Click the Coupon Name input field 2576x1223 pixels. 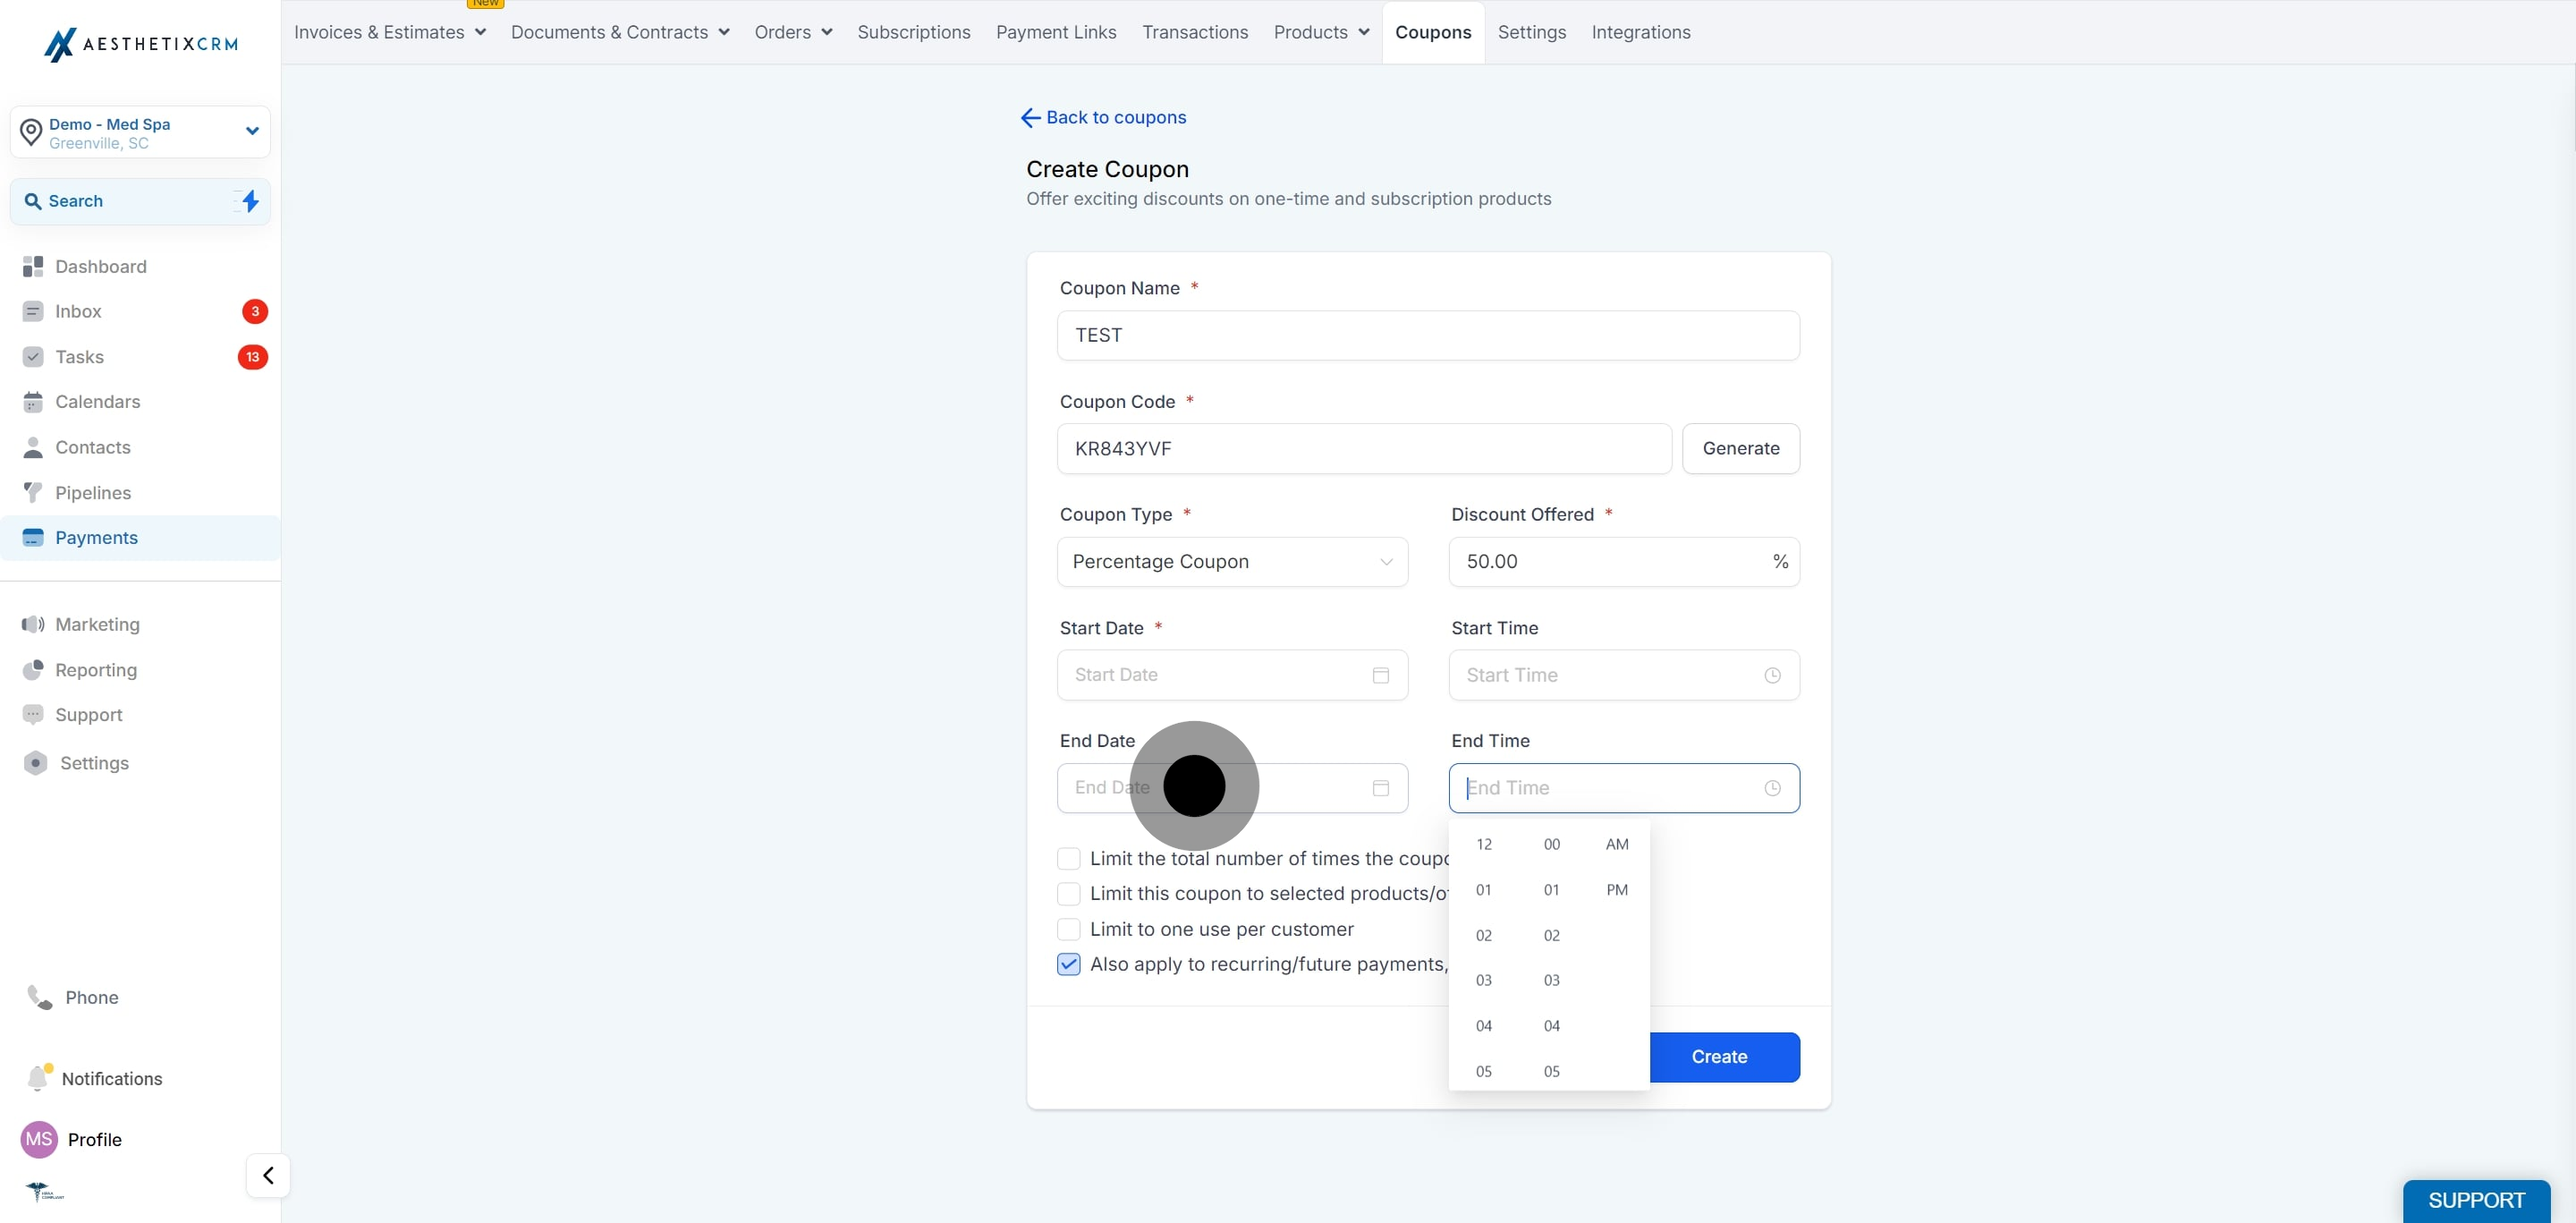coord(1428,335)
